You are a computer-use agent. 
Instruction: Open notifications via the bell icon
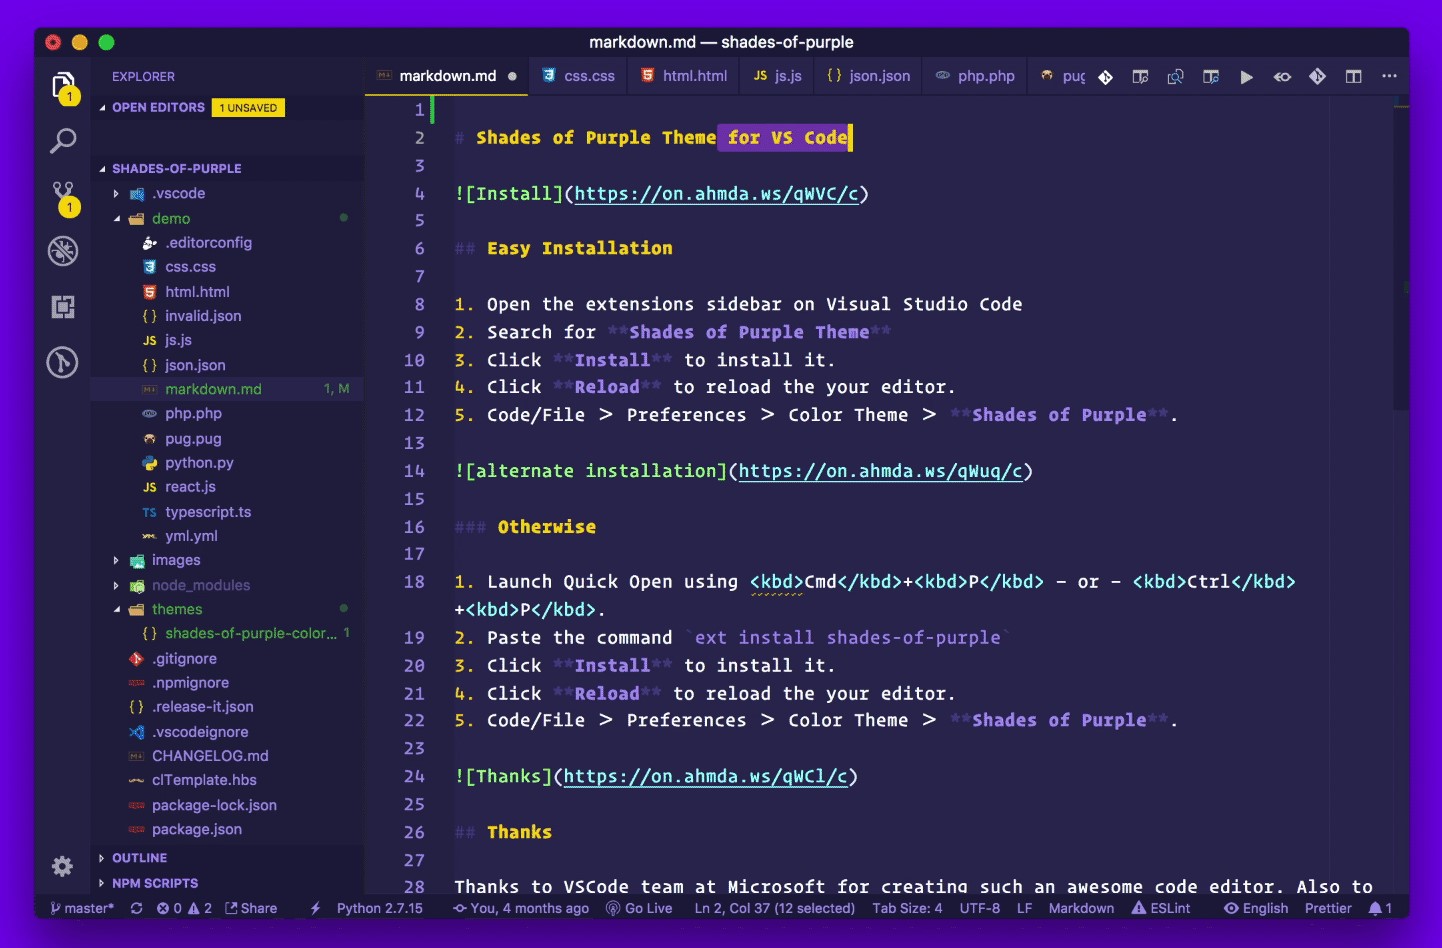tap(1380, 908)
